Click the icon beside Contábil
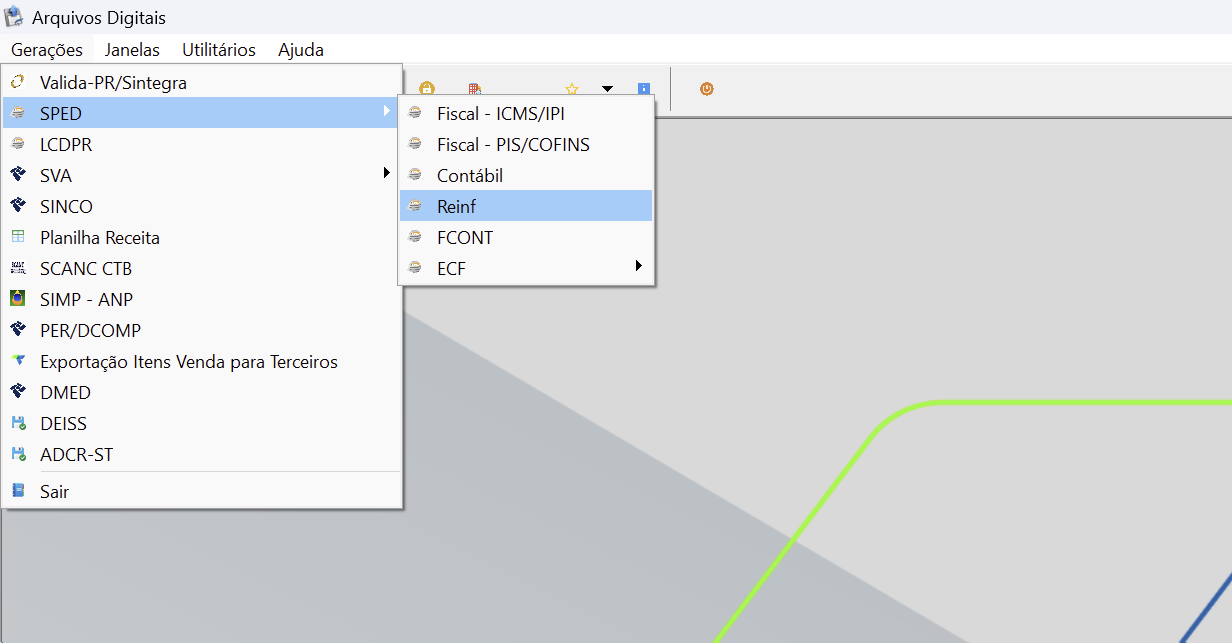 tap(415, 175)
